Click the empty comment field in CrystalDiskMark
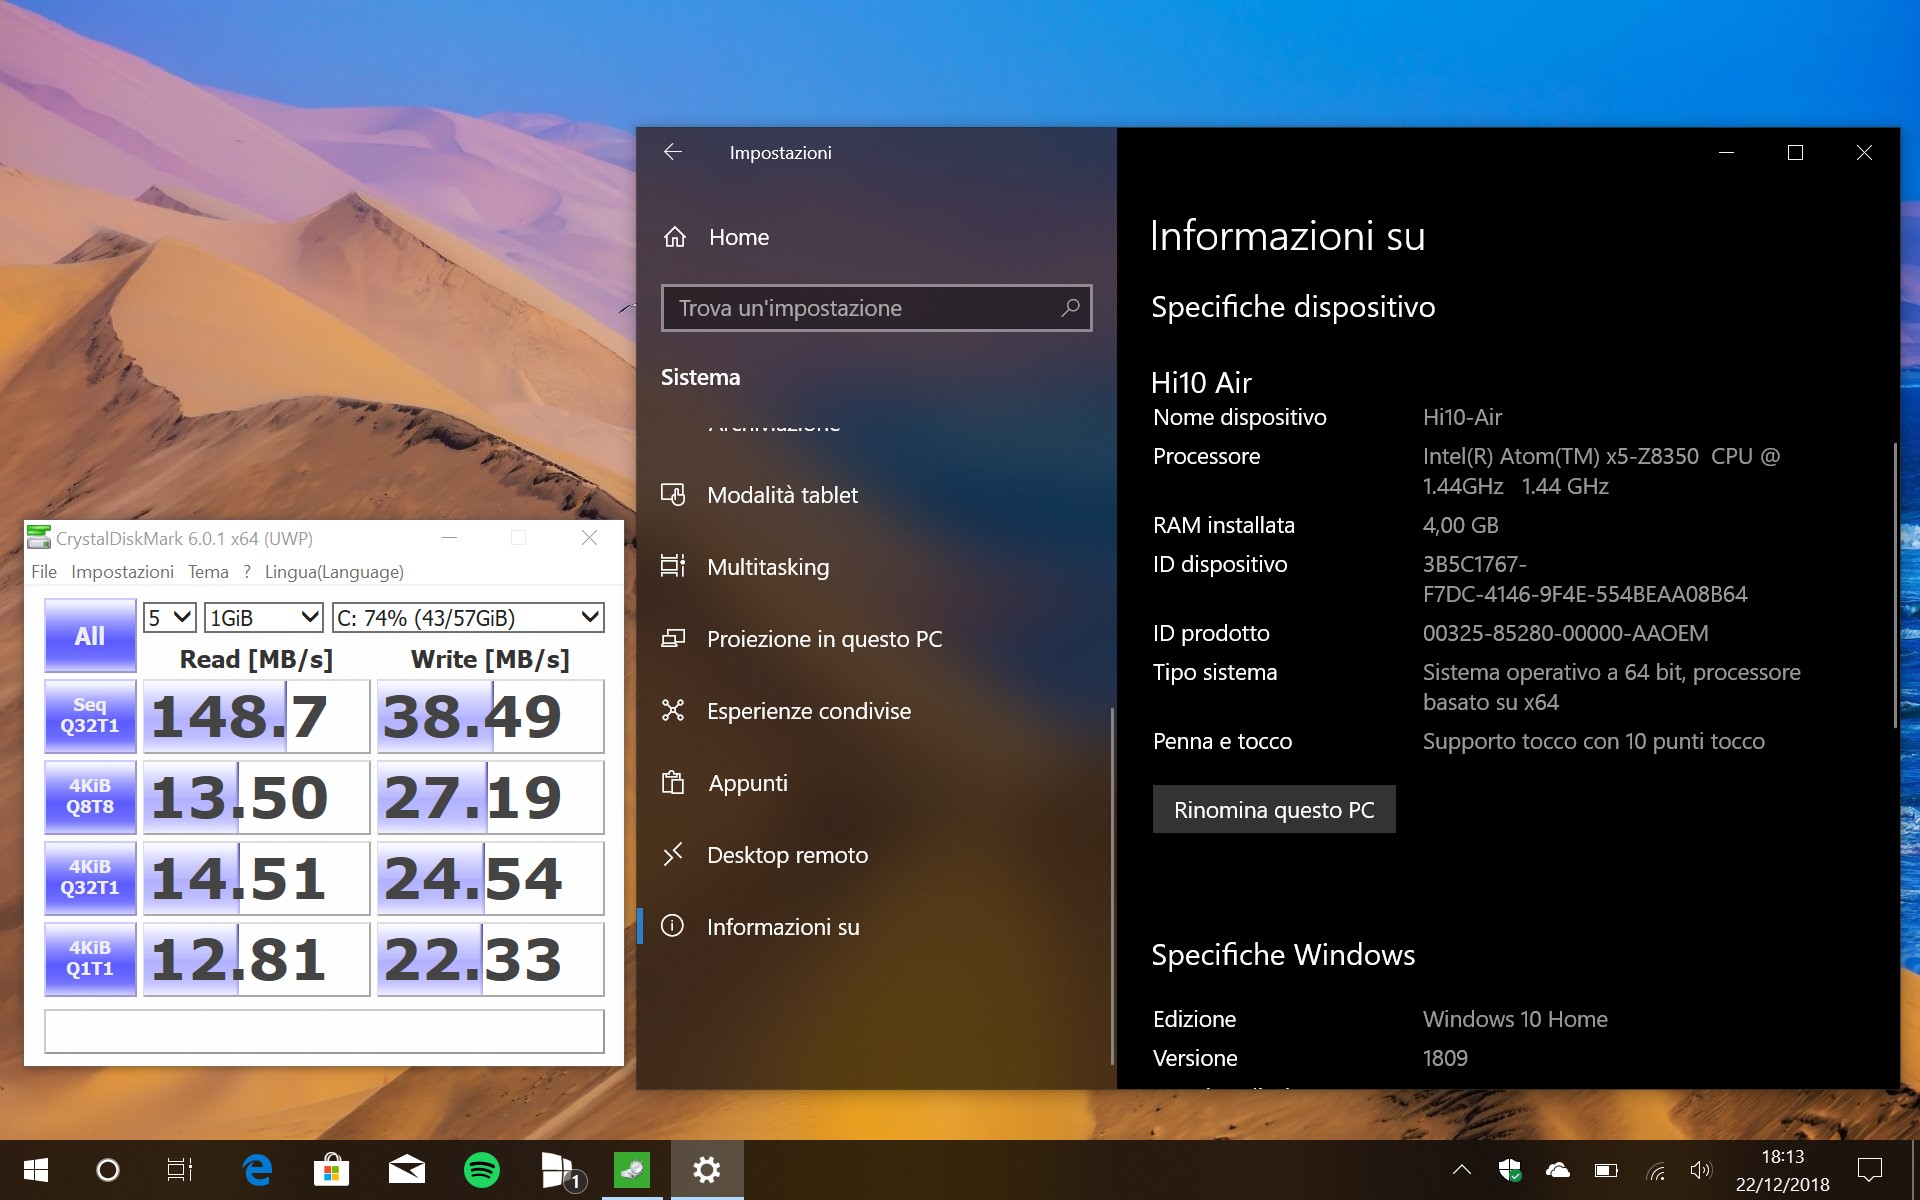Image resolution: width=1920 pixels, height=1200 pixels. 324,1031
